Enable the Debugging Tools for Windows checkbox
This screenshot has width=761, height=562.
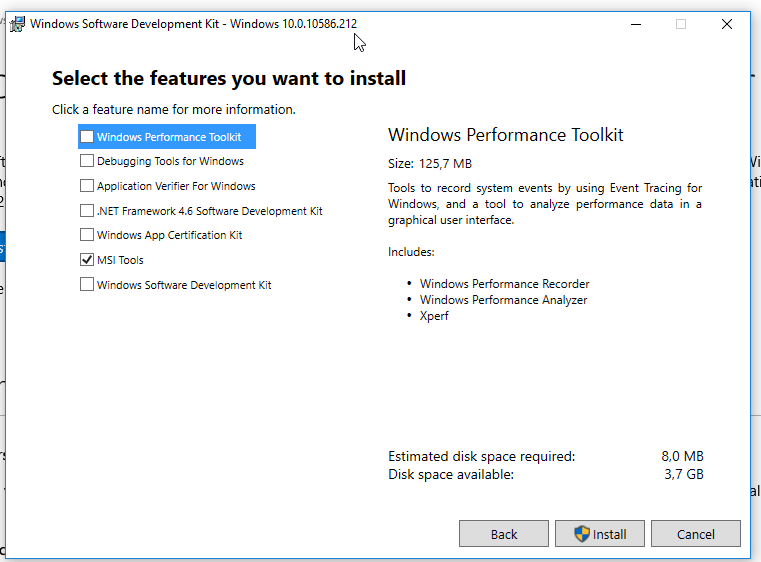(87, 161)
